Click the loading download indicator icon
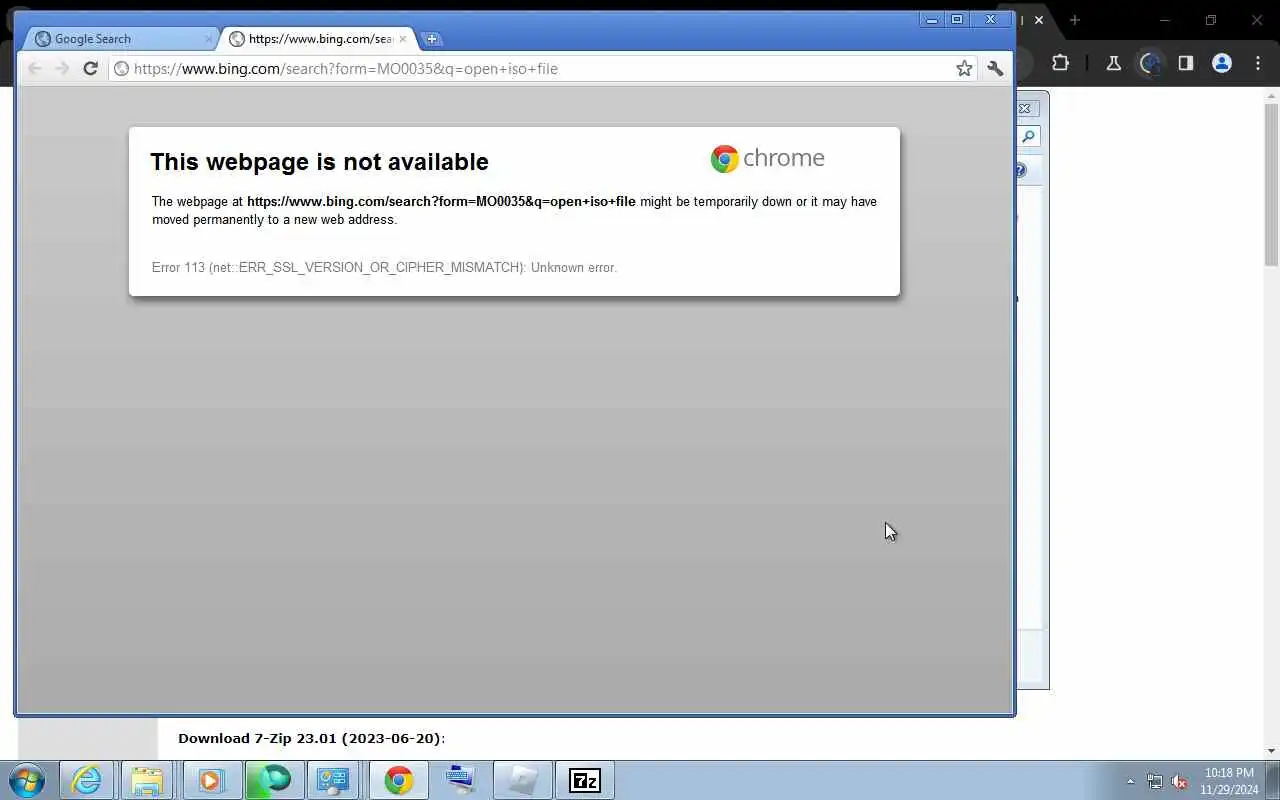The image size is (1280, 800). 1150,63
